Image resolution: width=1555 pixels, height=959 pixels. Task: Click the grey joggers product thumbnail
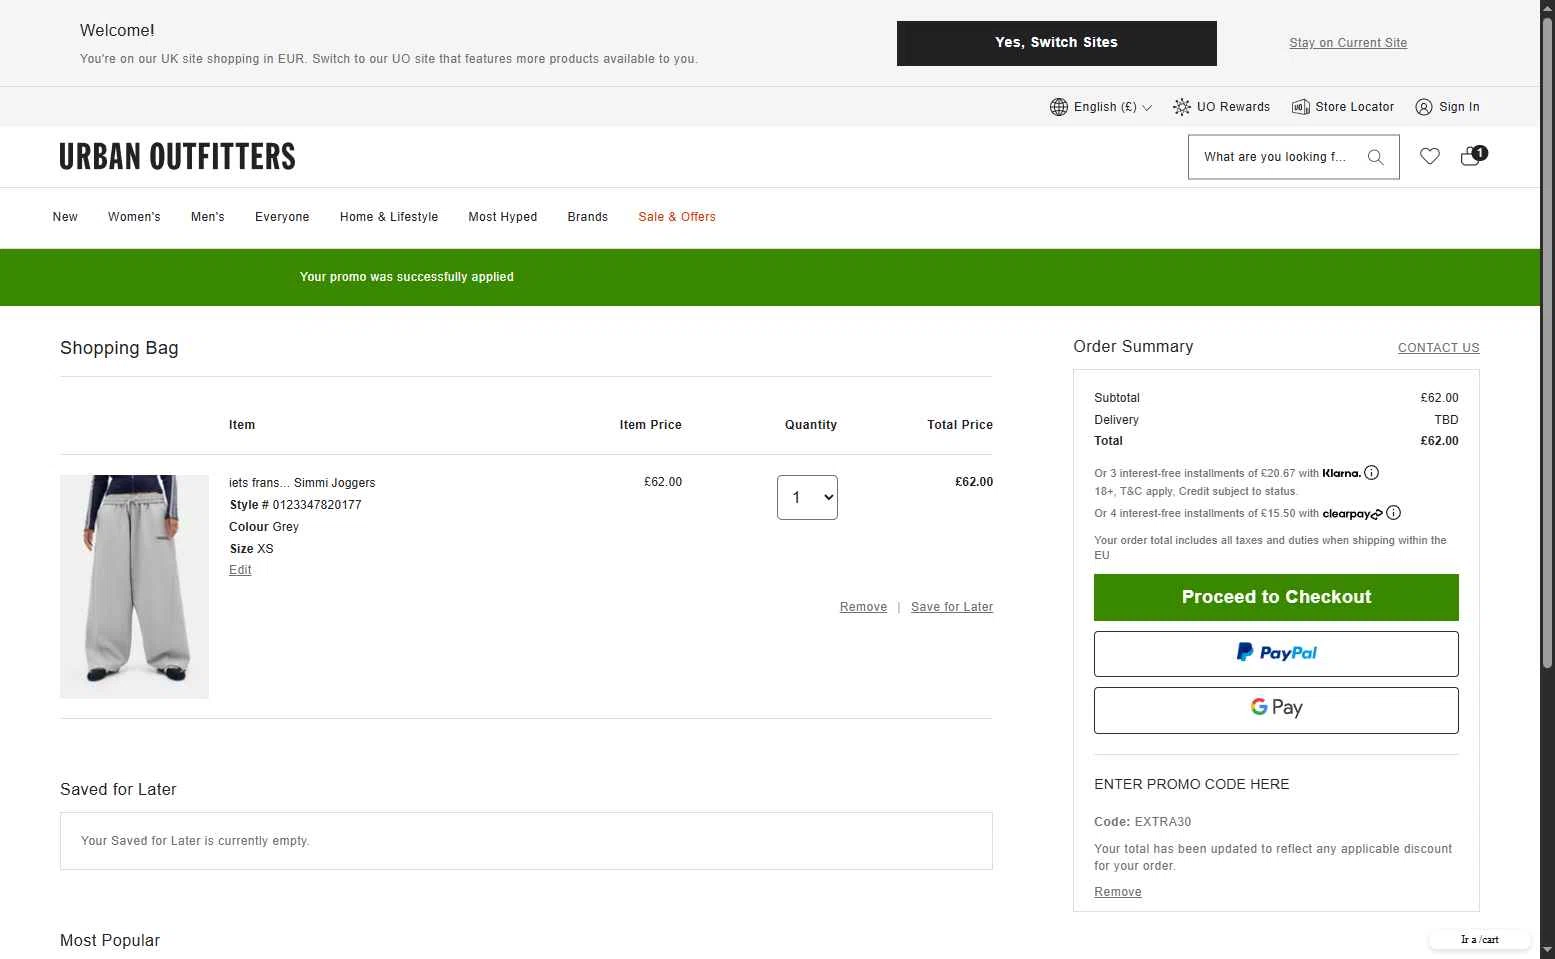(x=134, y=586)
